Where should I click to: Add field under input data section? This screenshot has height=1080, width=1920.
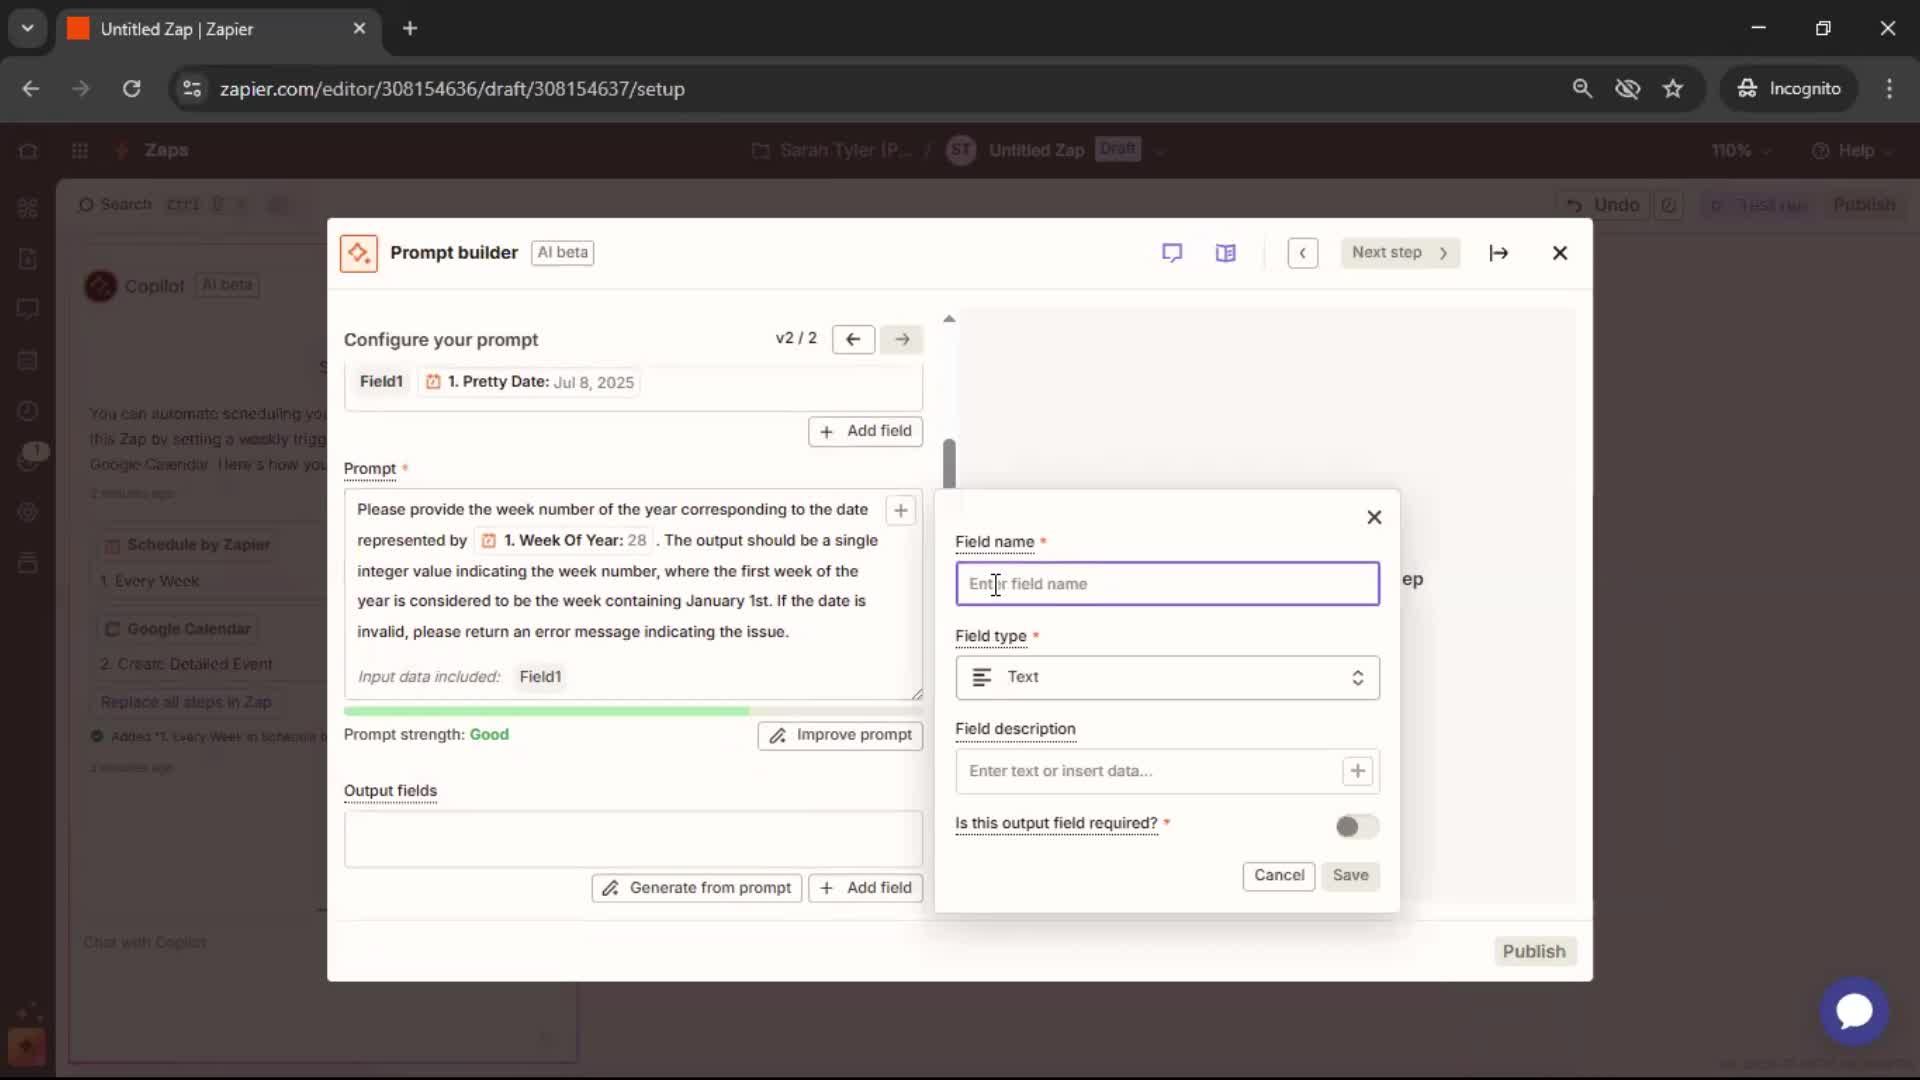point(865,431)
